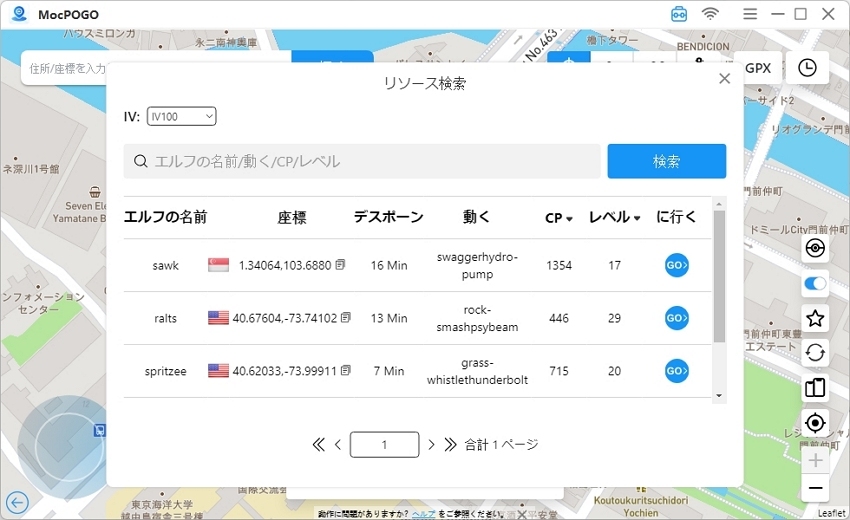Expand the IV100 dropdown
Viewport: 850px width, 520px height.
click(181, 117)
